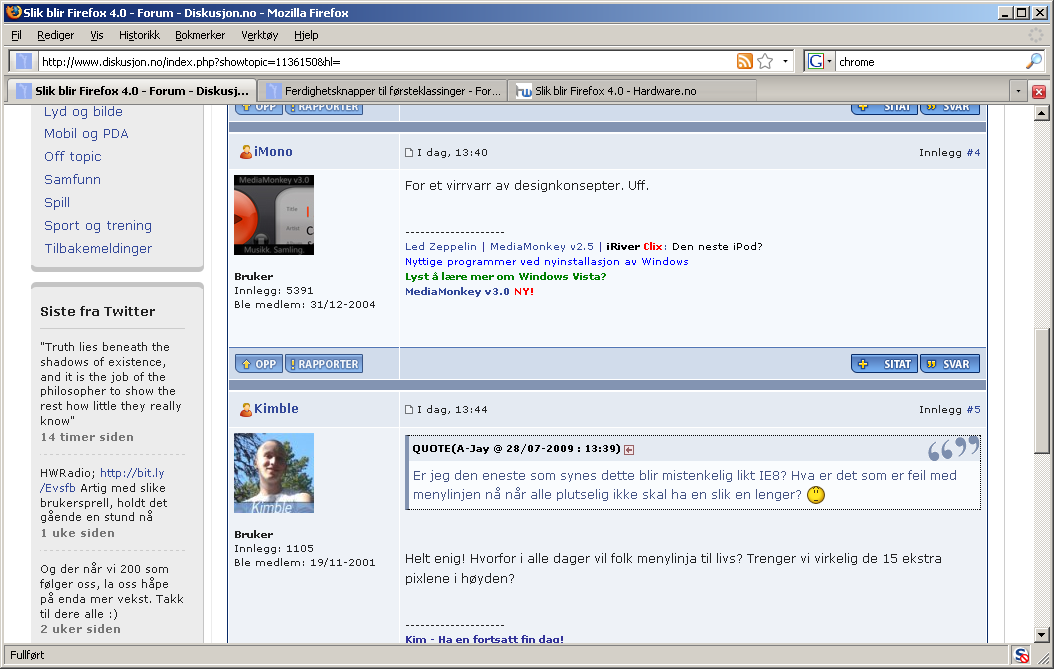Click the site favicon in the address bar
This screenshot has height=669, width=1054.
coord(24,62)
